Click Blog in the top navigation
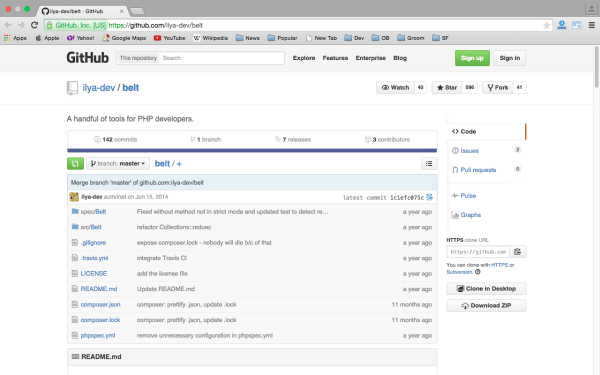The image size is (600, 375). pos(400,58)
